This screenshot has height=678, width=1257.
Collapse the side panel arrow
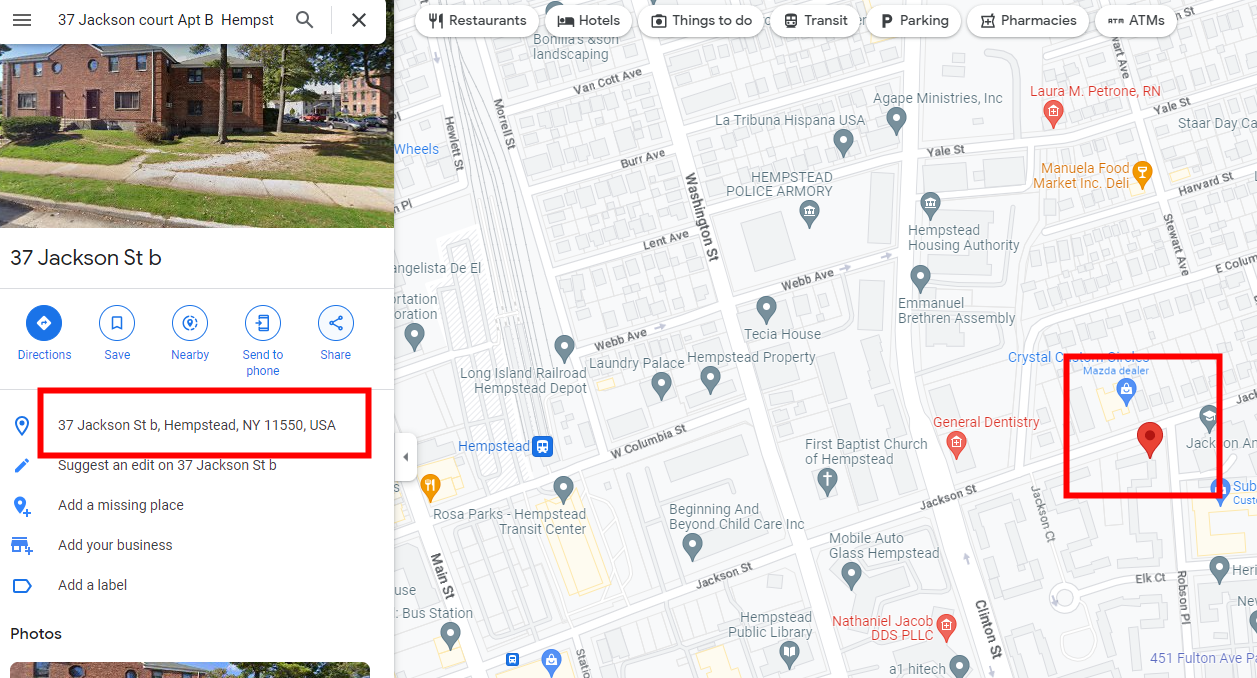(x=405, y=457)
